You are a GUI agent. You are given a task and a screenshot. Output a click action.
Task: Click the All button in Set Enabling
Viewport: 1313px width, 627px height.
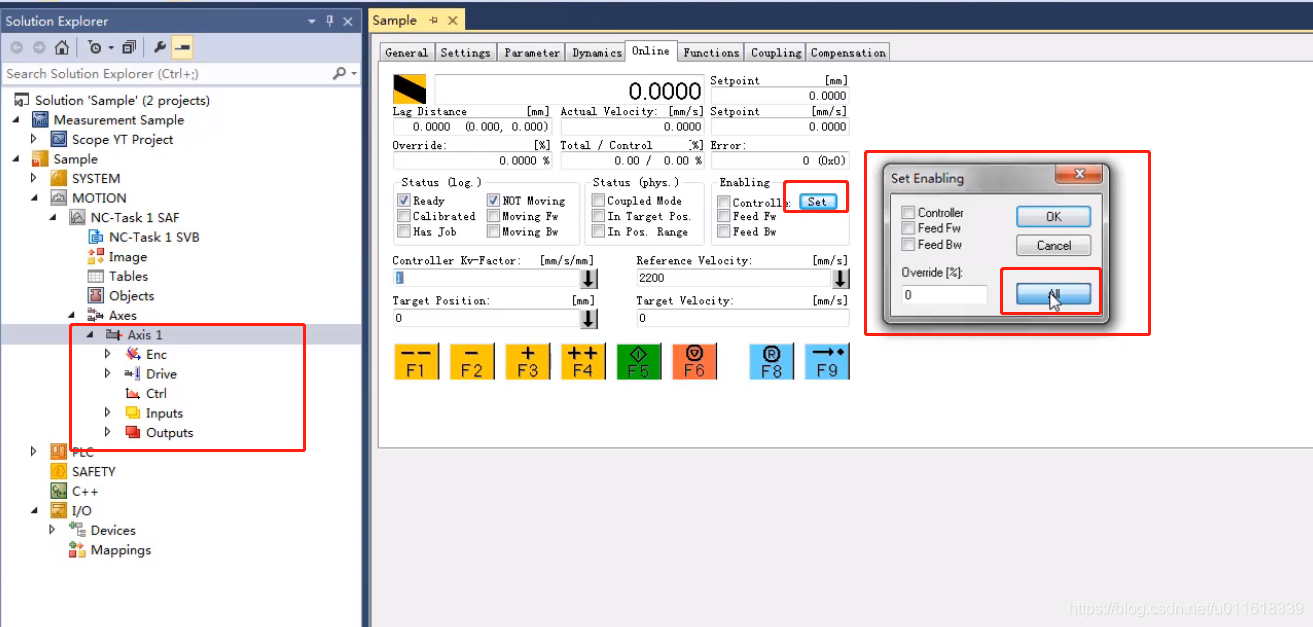(1053, 295)
